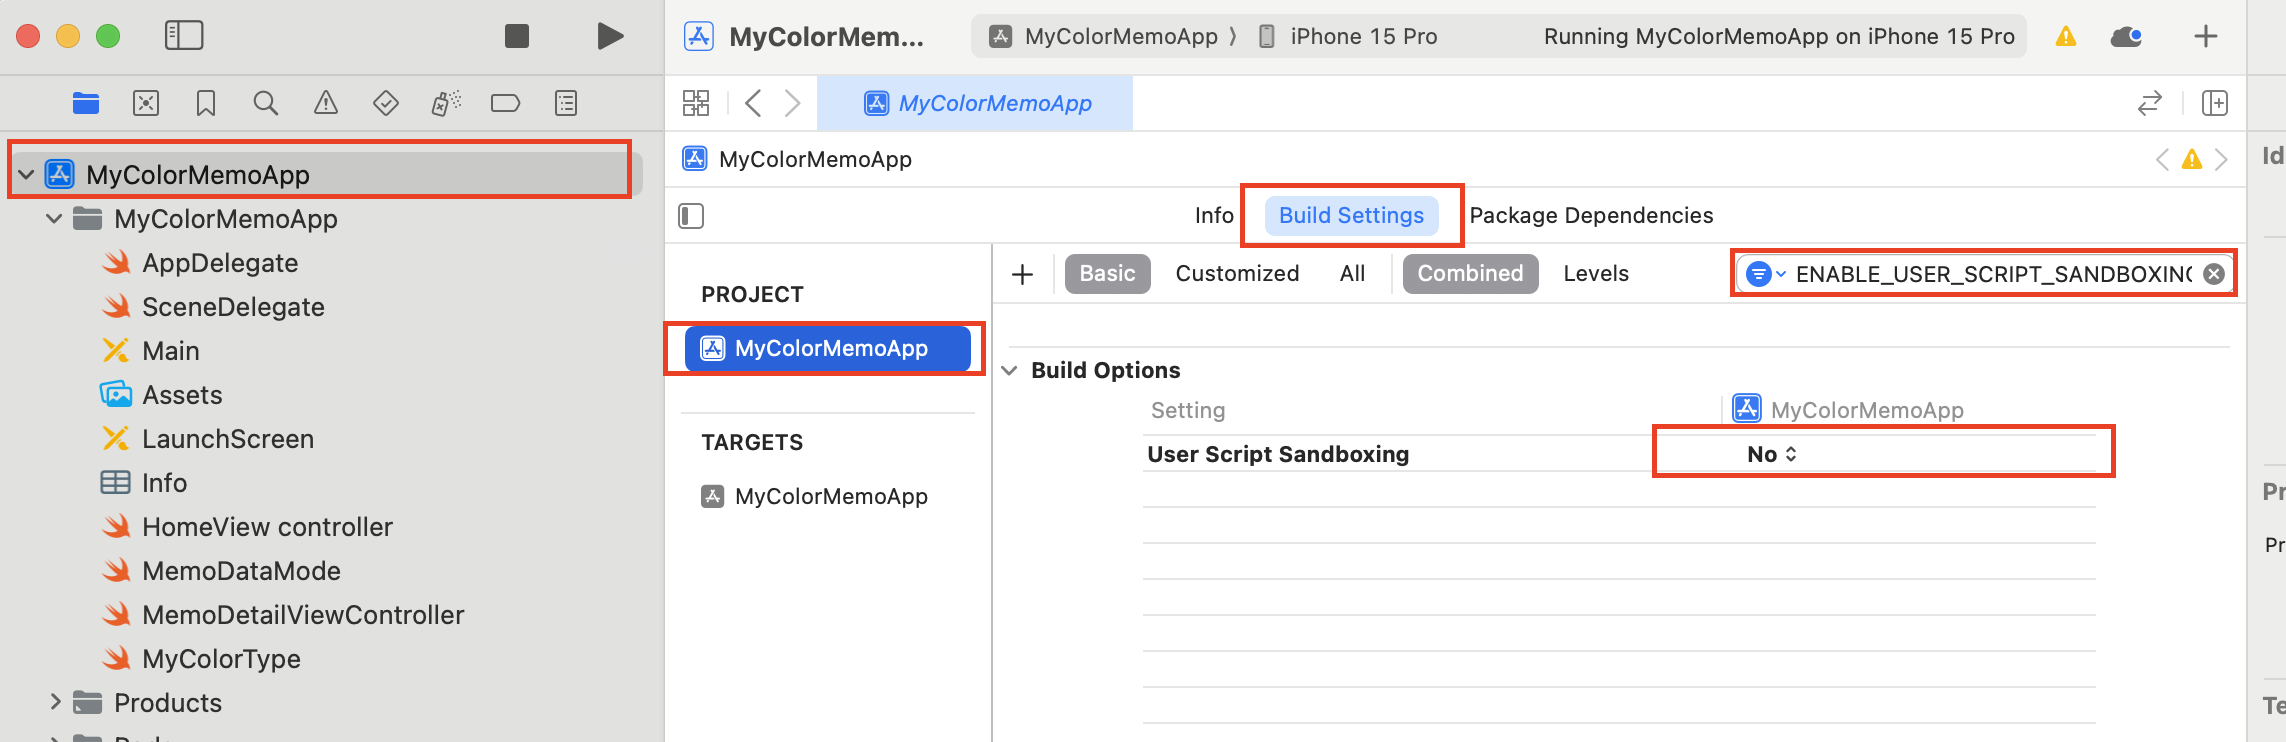Collapse the Build Options section
Viewport: 2286px width, 742px height.
tap(1010, 371)
